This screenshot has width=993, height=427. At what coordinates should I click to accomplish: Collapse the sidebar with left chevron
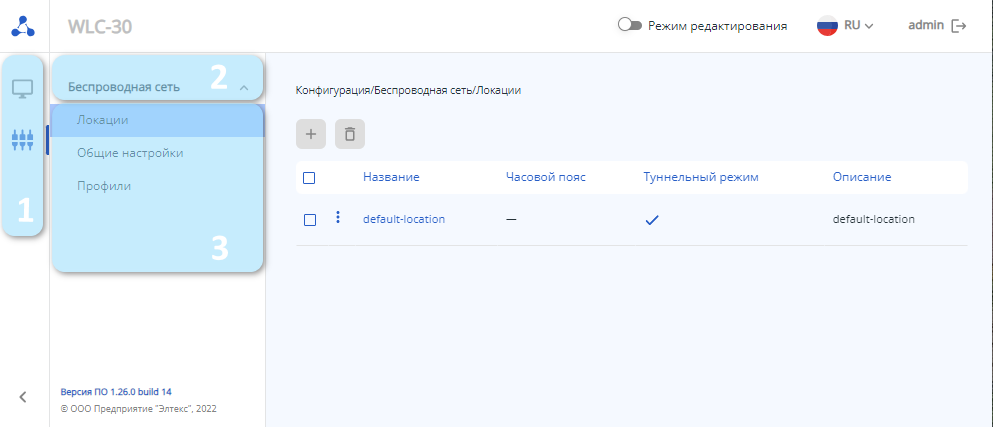[x=23, y=397]
